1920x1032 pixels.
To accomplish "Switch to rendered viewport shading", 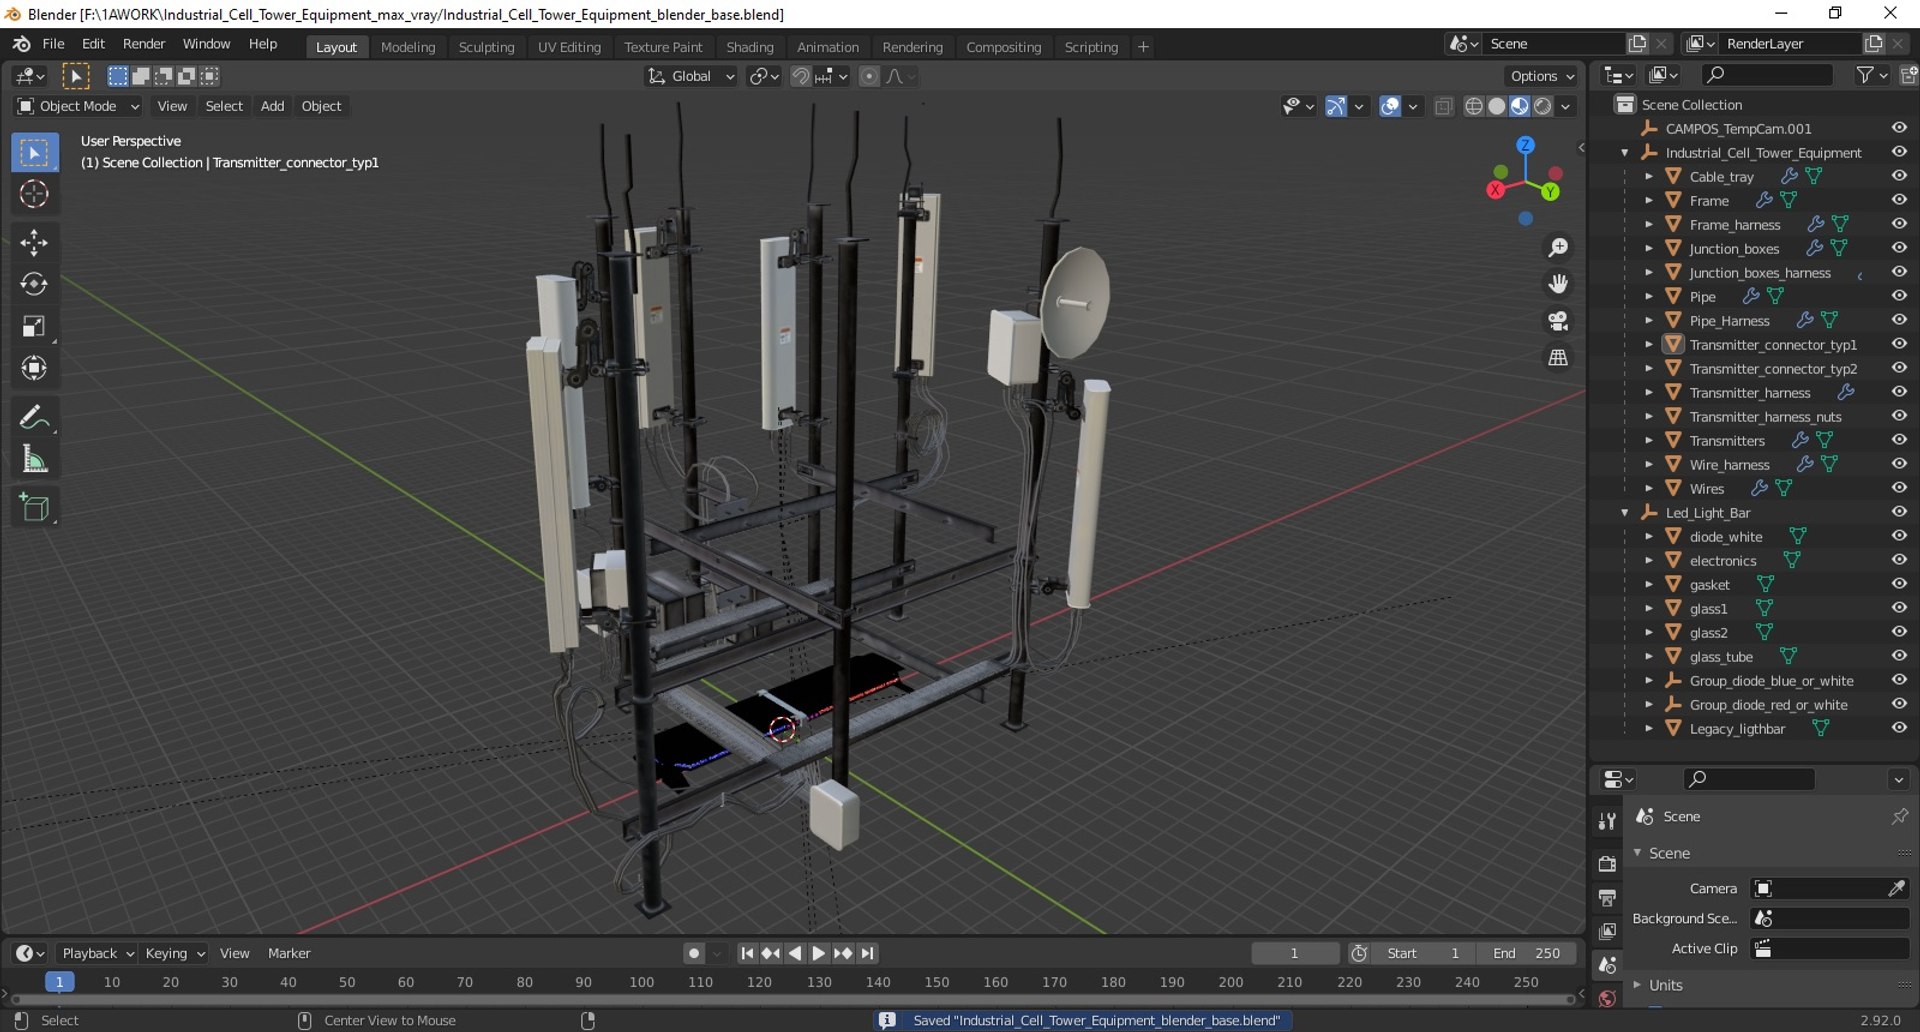I will (x=1543, y=106).
